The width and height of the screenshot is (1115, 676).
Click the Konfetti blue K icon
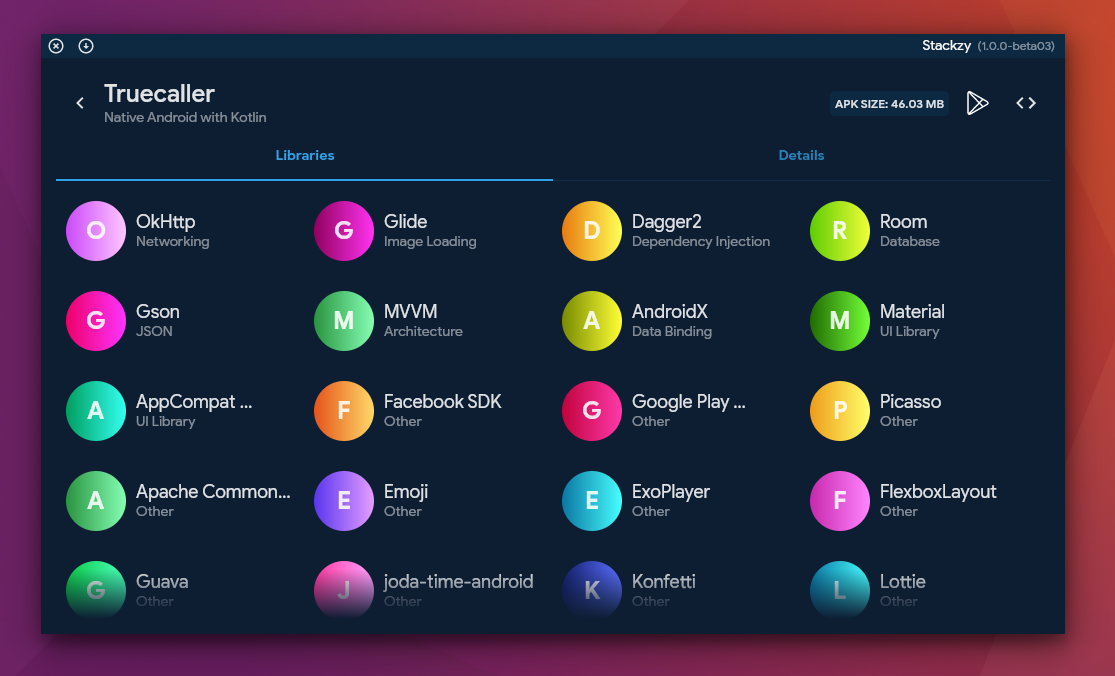click(592, 590)
